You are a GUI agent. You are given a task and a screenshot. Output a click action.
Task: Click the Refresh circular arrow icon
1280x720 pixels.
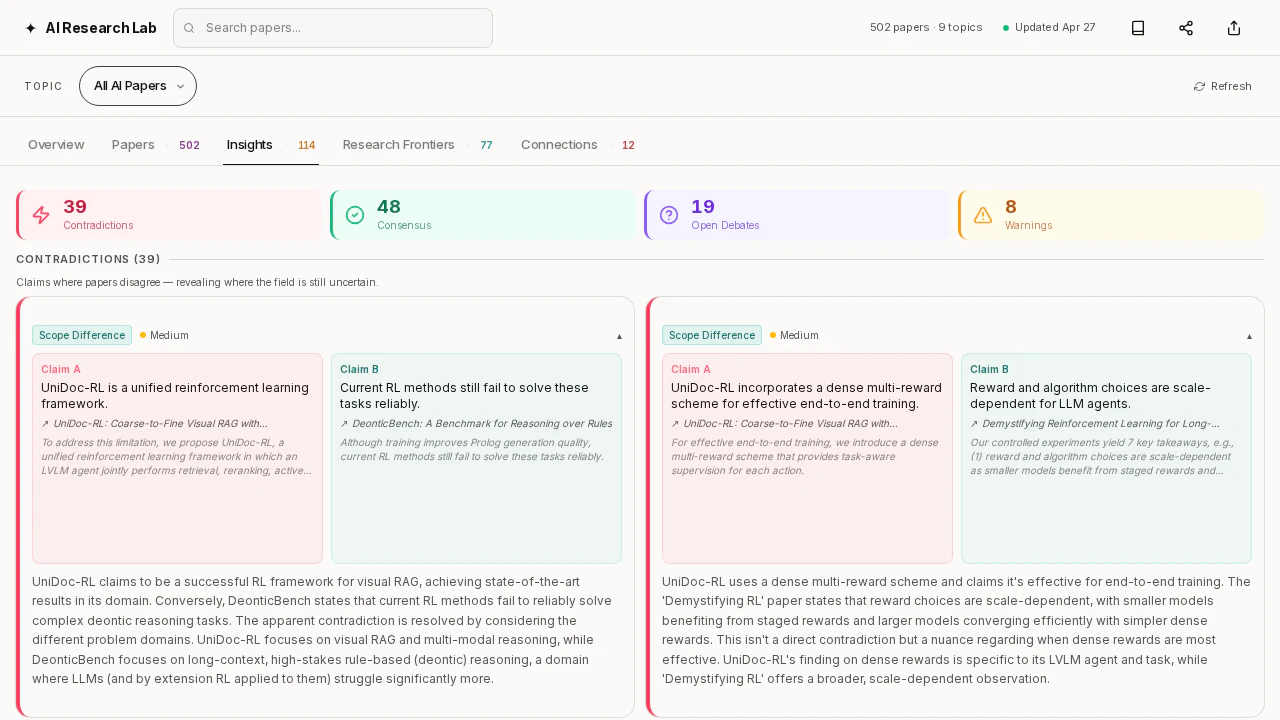[1199, 86]
